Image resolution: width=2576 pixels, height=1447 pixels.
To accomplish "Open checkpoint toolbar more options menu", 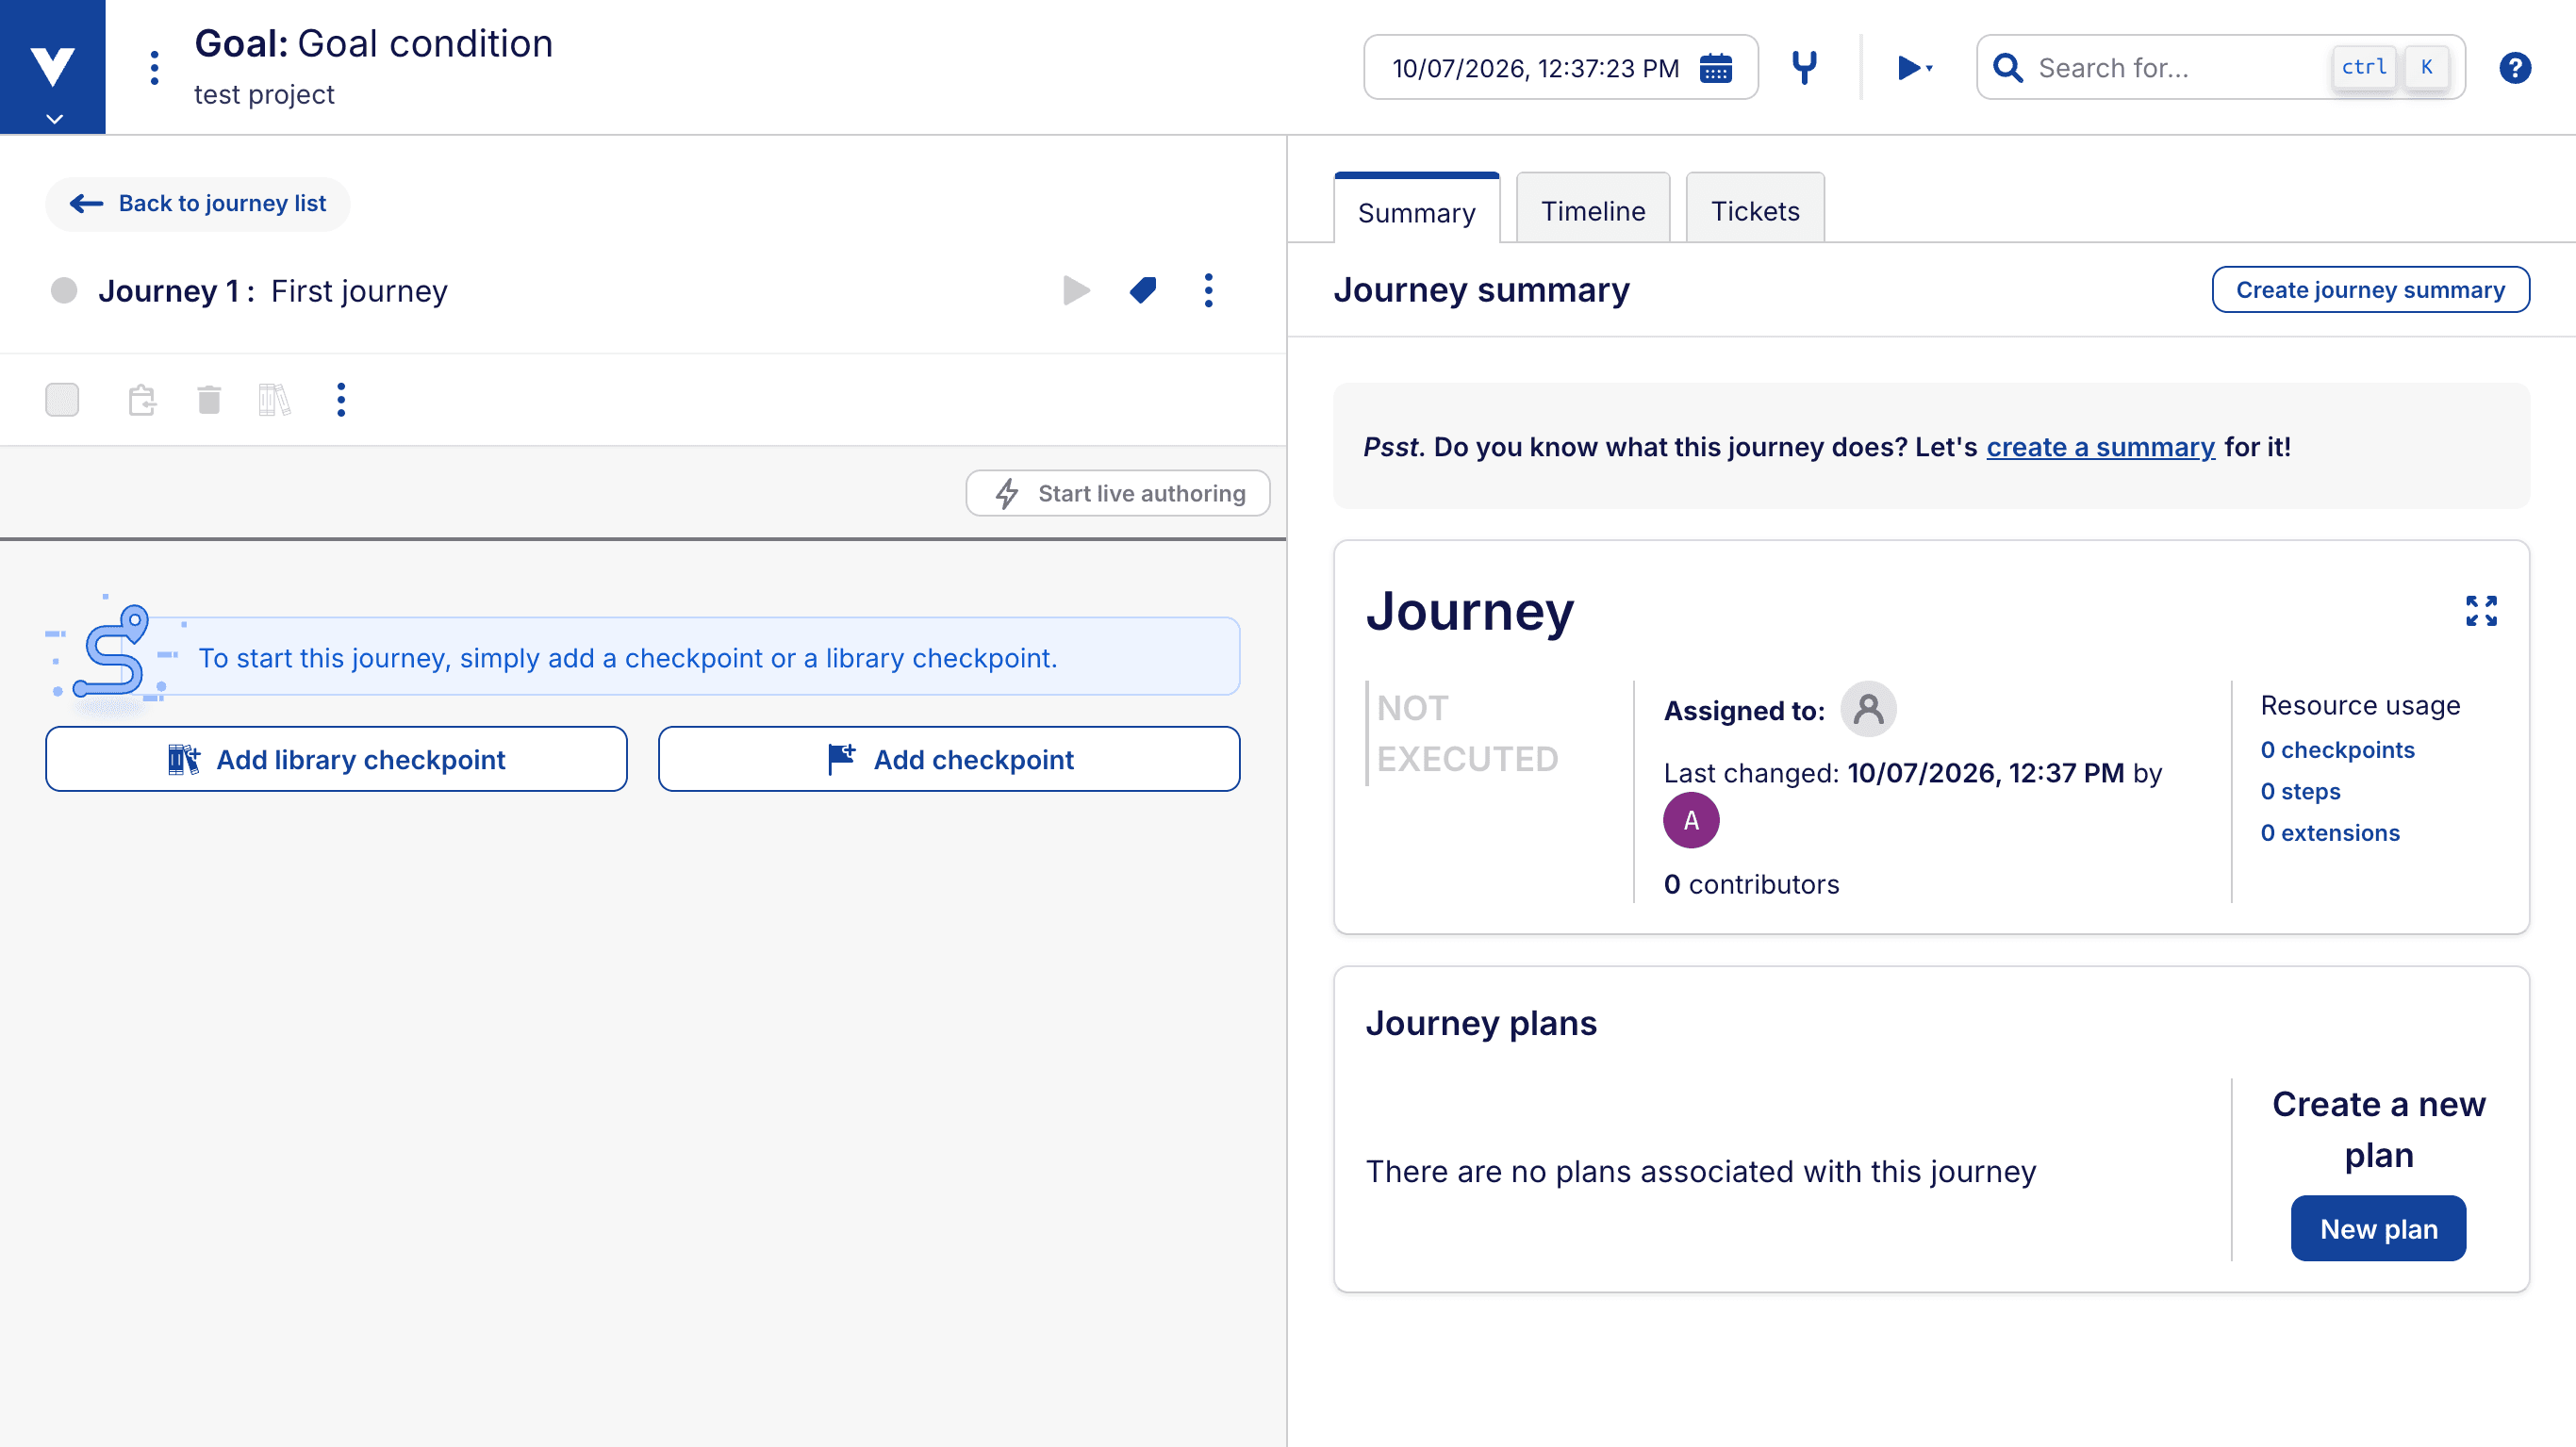I will [341, 400].
